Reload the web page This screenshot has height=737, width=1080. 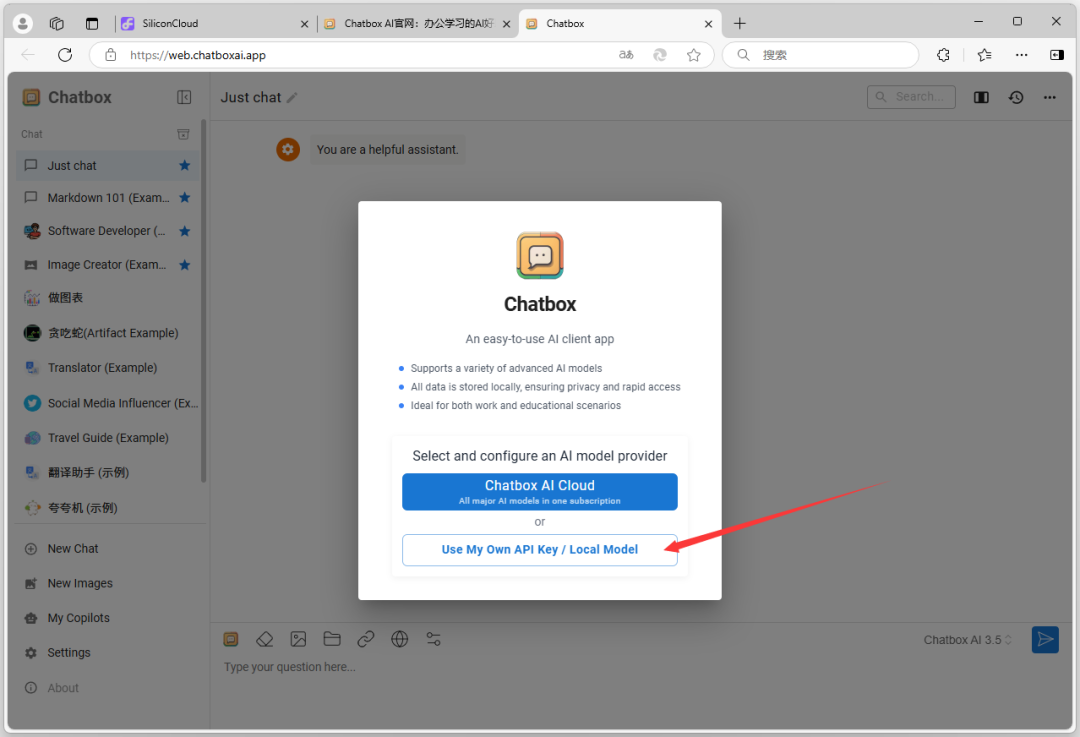[65, 54]
